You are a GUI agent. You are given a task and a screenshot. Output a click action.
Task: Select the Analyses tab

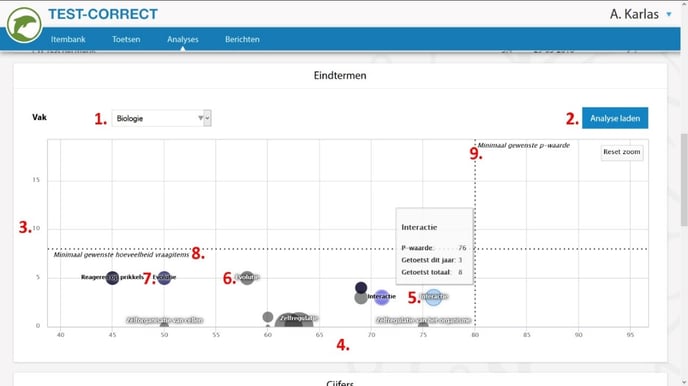[183, 39]
